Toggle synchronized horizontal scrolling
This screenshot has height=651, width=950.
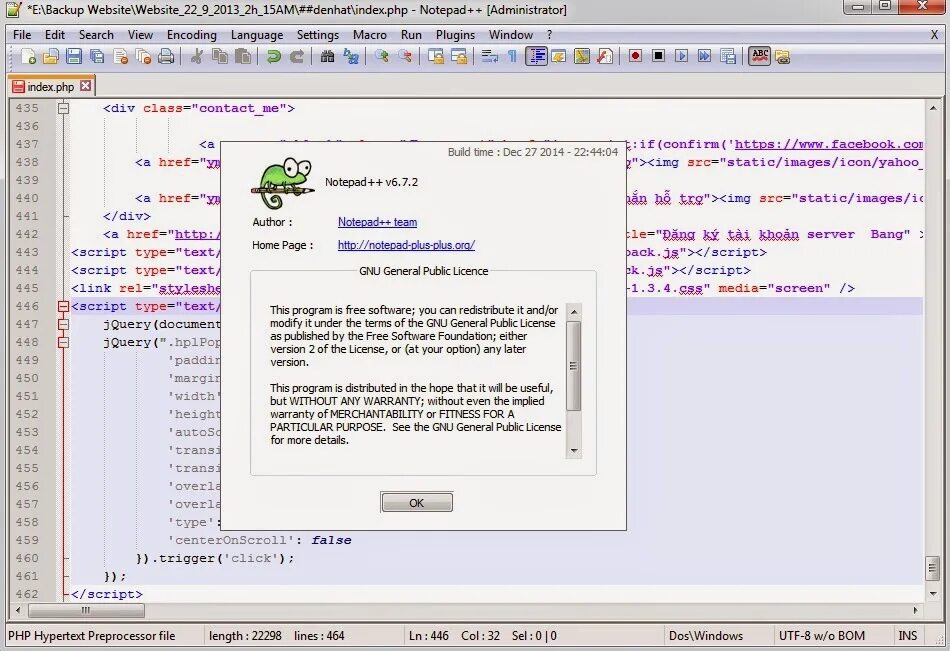tap(459, 57)
